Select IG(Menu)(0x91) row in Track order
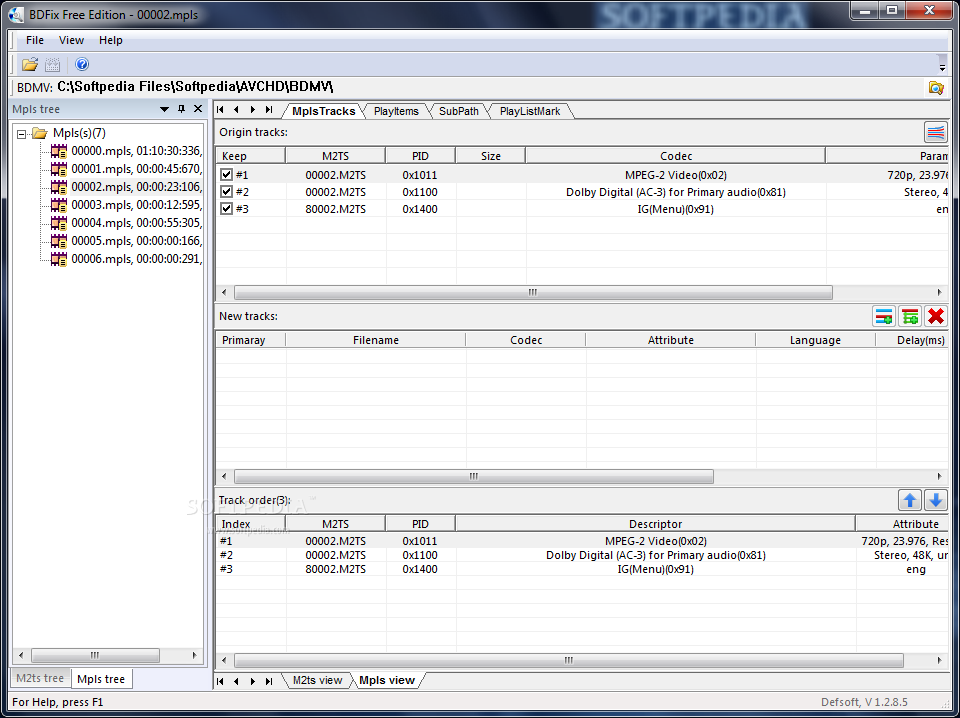Screen dimensions: 960x718 (582, 569)
